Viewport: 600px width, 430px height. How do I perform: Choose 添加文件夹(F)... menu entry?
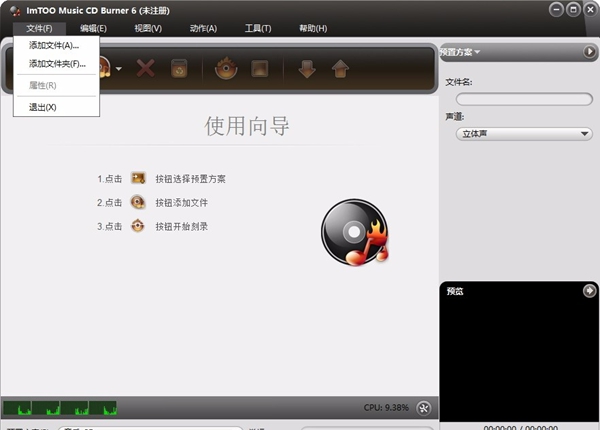click(x=56, y=64)
